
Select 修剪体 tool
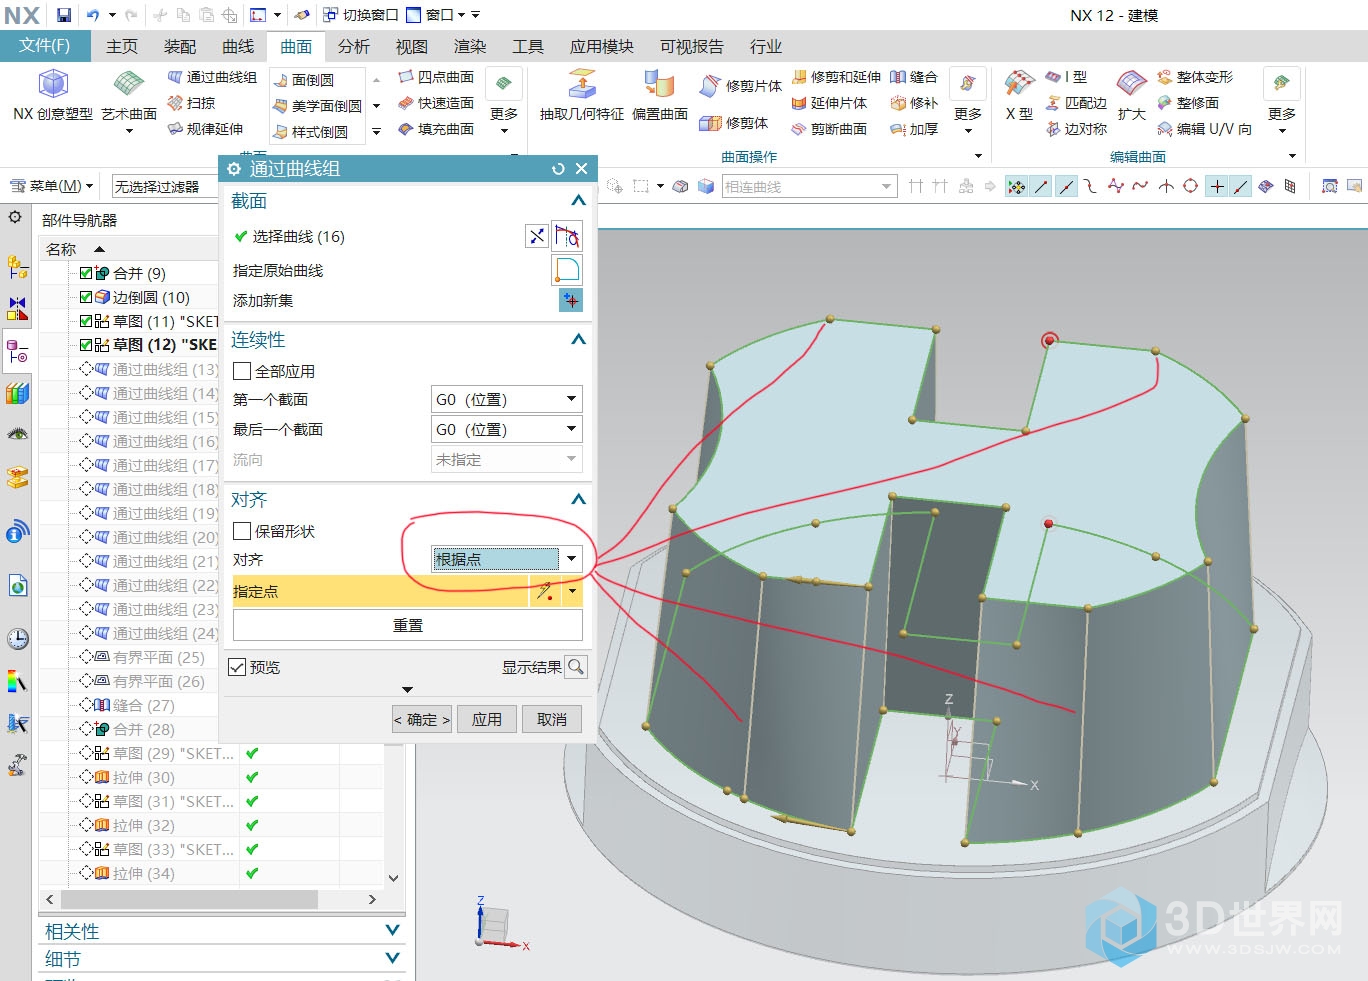coord(733,123)
